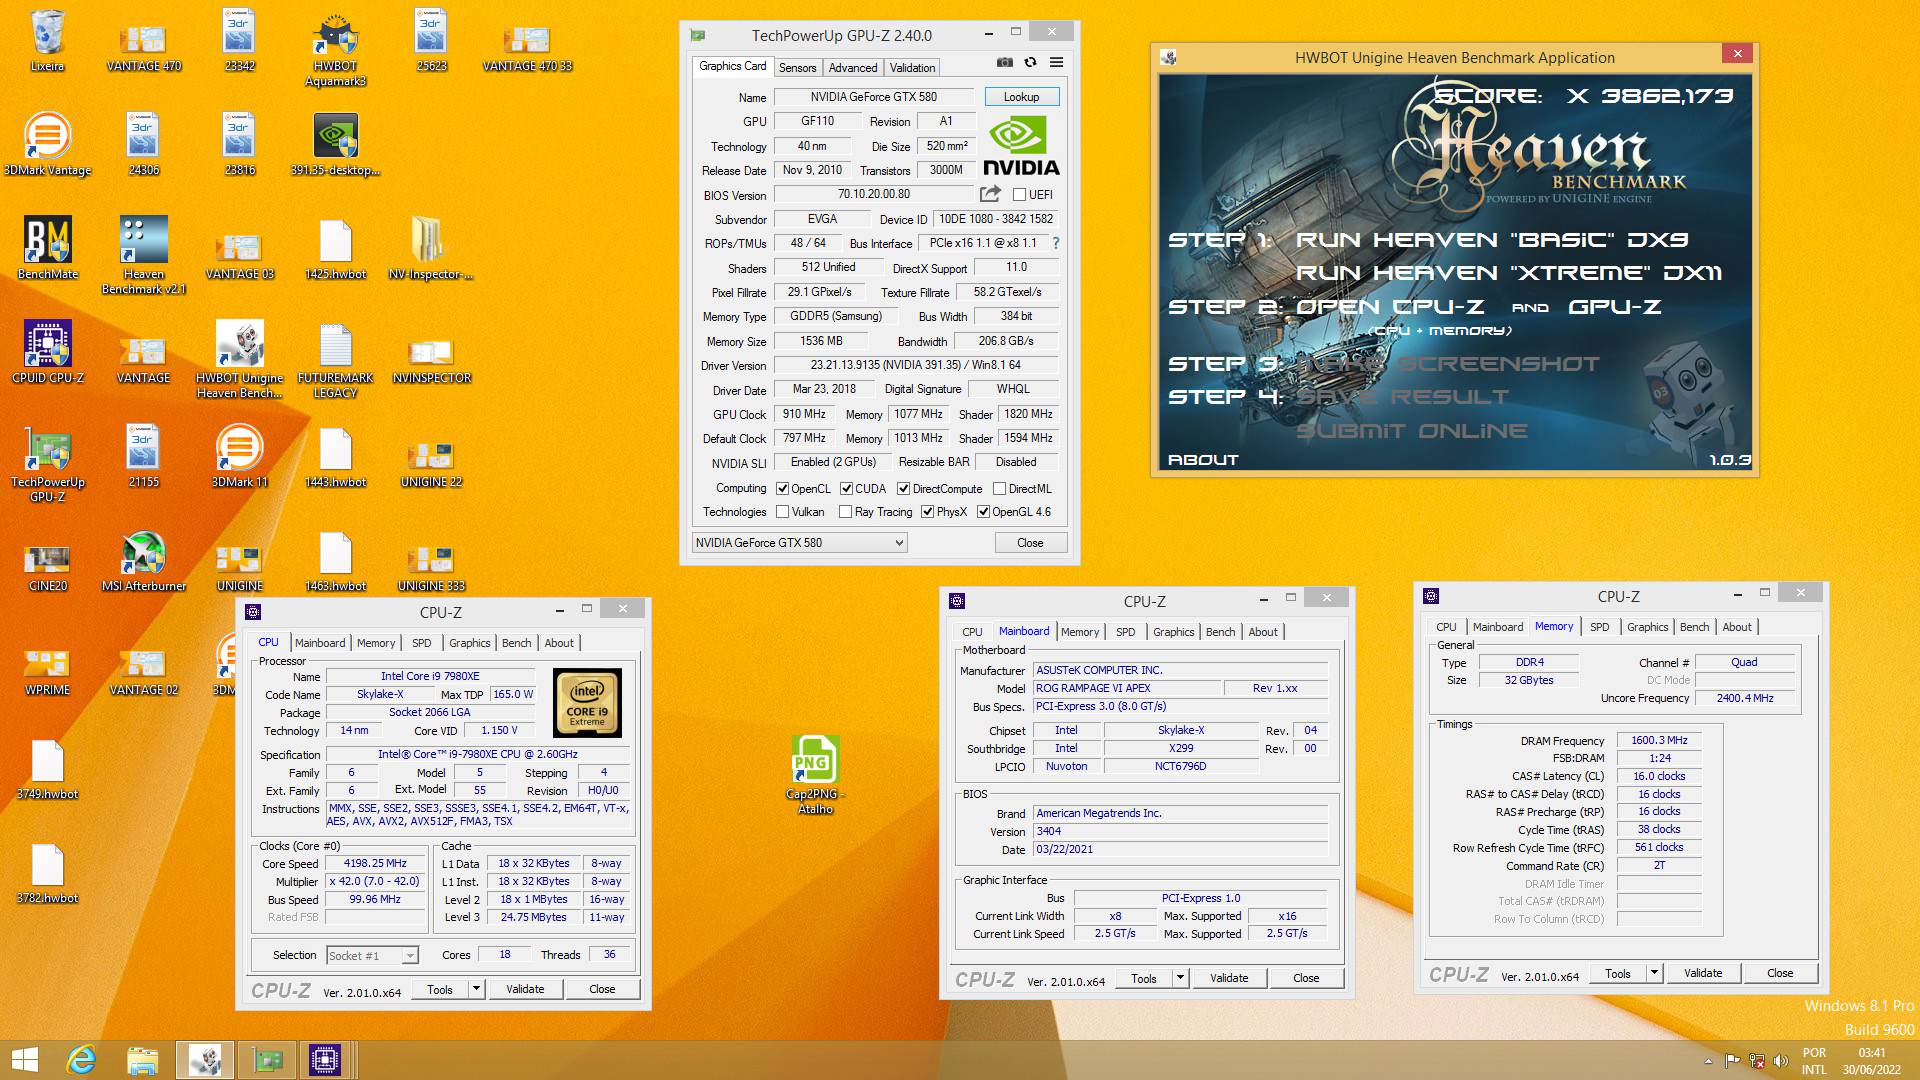Launch the MSI Afterburner desktop shortcut
1920x1080 pixels.
[143, 560]
